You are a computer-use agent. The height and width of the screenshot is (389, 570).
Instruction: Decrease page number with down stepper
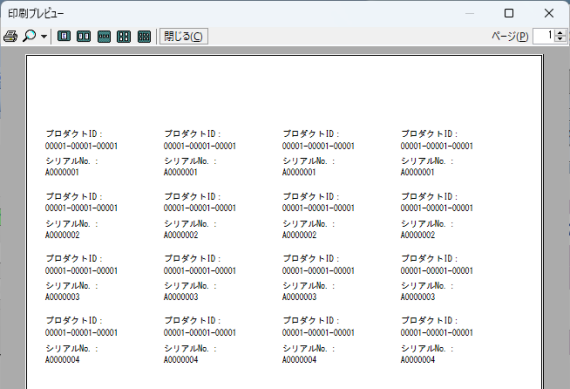(560, 40)
